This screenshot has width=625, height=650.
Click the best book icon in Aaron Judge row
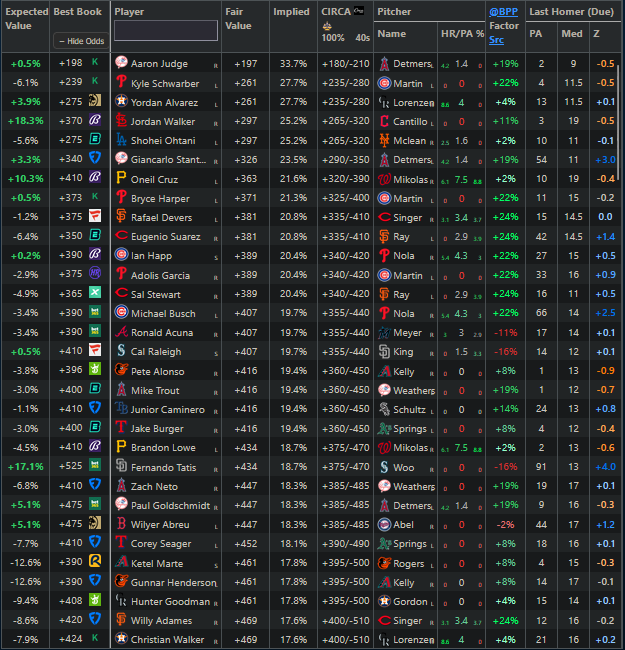[x=95, y=62]
